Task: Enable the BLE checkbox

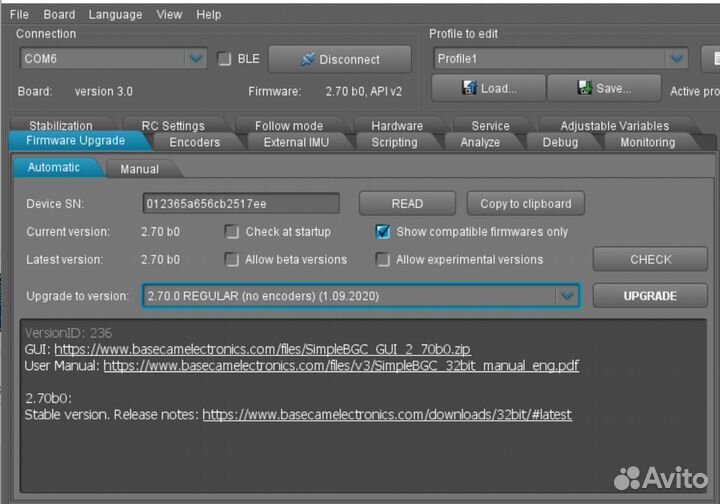Action: 225,59
